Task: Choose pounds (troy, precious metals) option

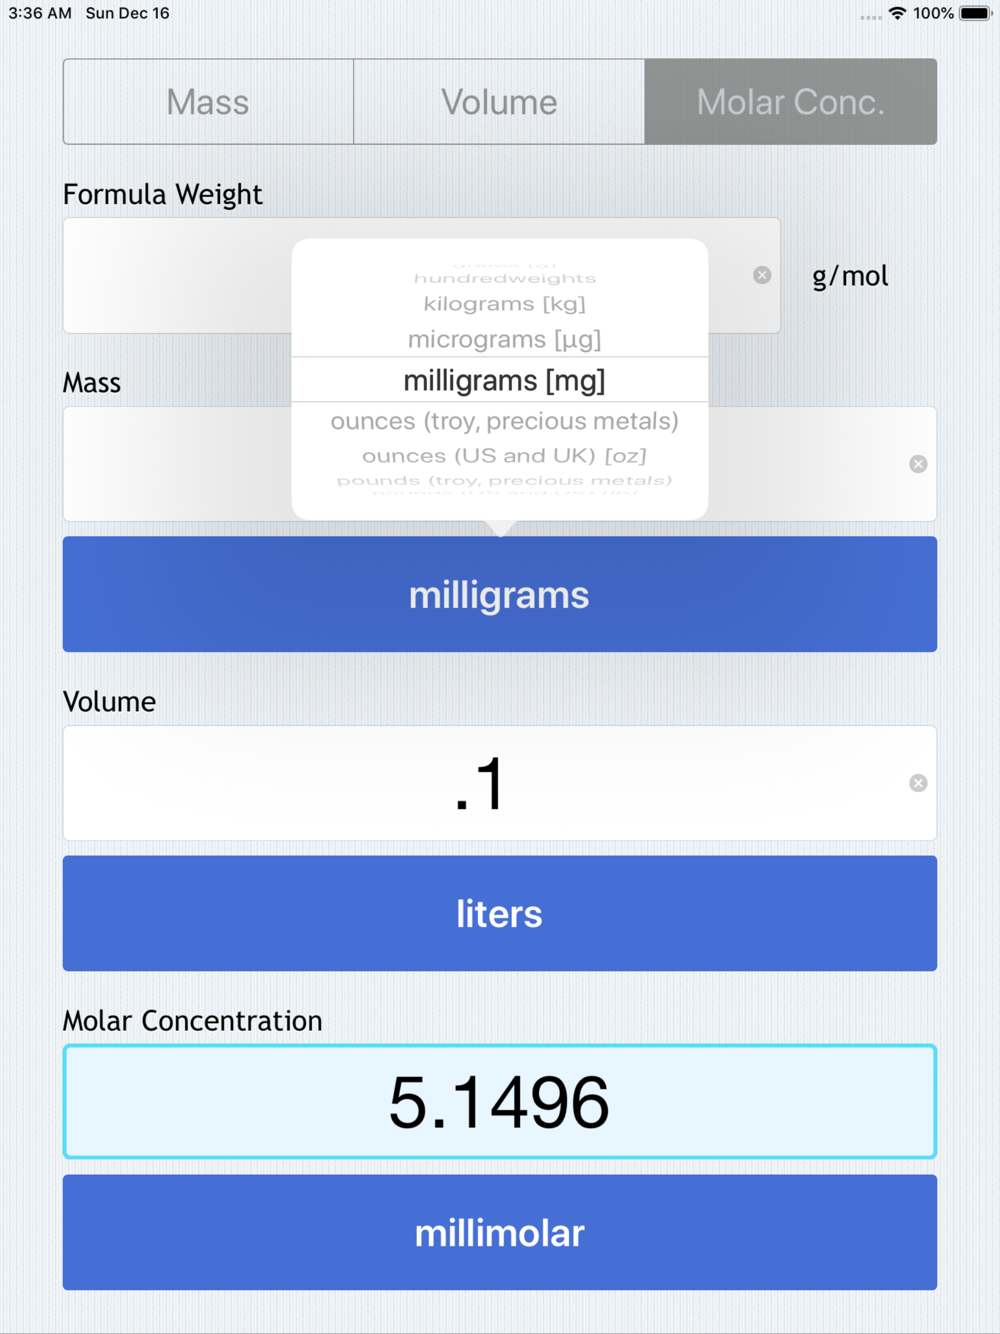Action: [504, 481]
